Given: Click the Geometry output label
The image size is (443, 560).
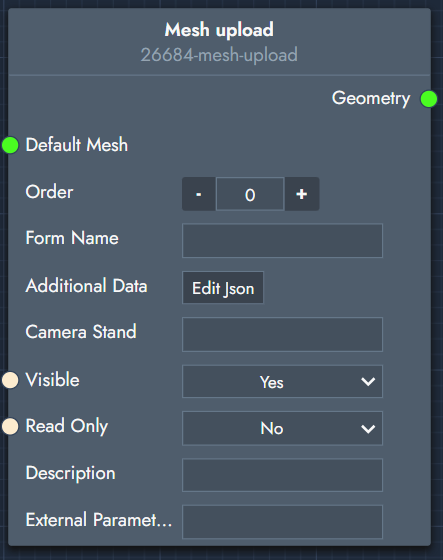Looking at the screenshot, I should coord(371,98).
